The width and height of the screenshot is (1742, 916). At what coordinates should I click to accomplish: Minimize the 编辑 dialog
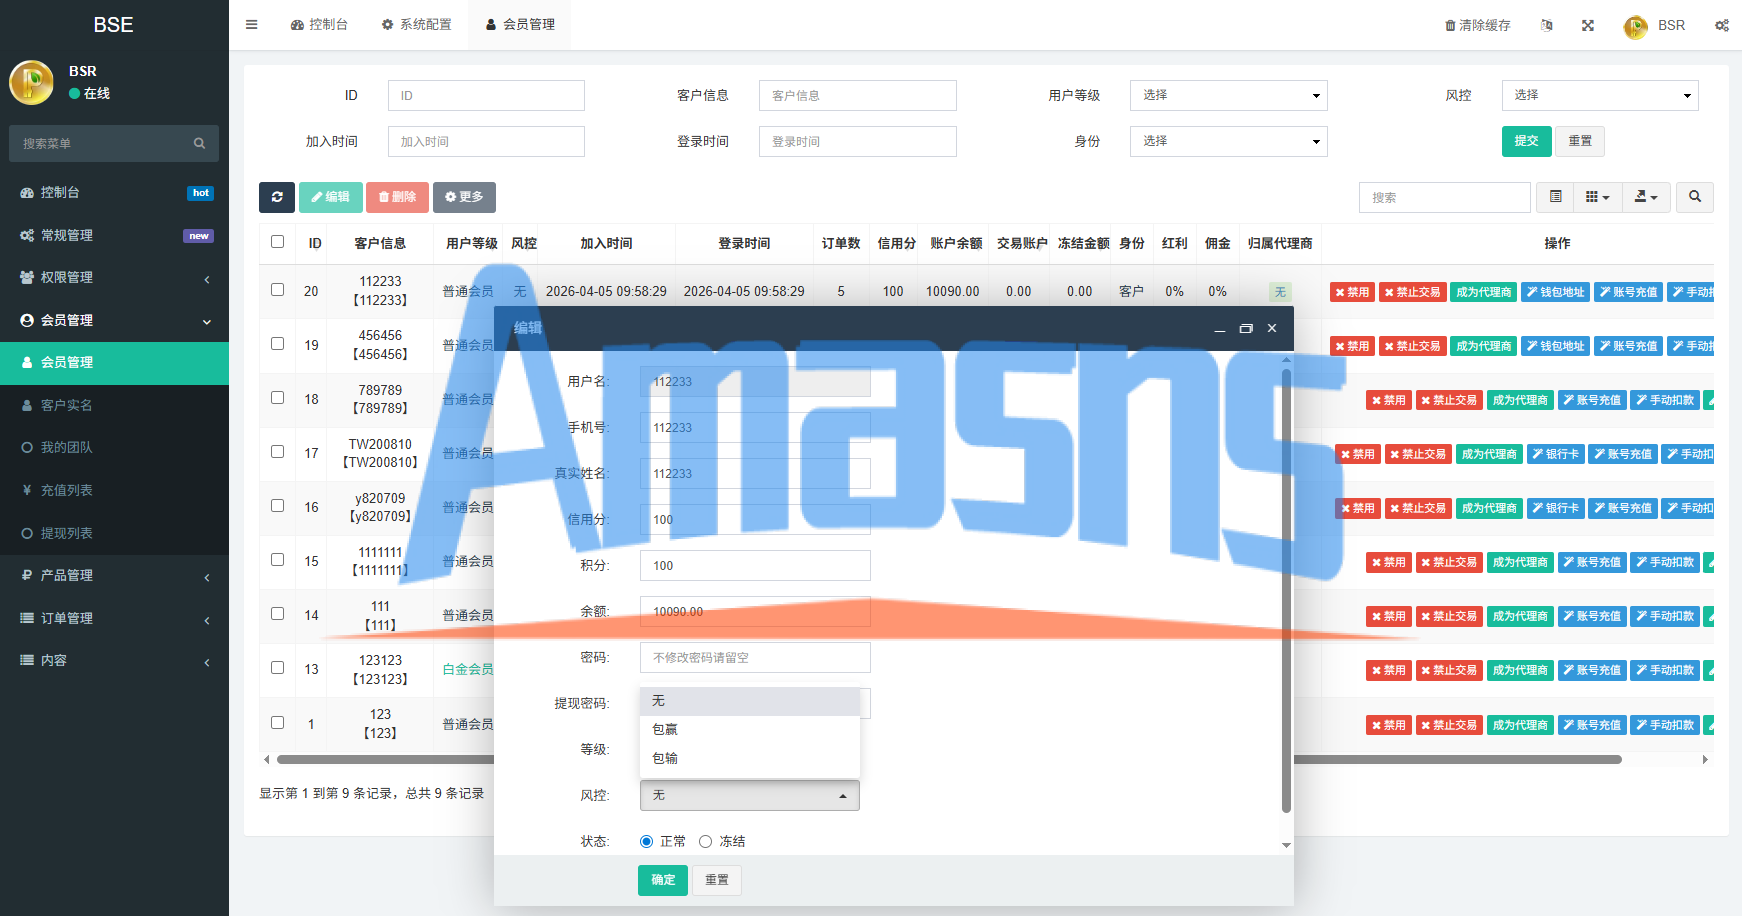1220,329
